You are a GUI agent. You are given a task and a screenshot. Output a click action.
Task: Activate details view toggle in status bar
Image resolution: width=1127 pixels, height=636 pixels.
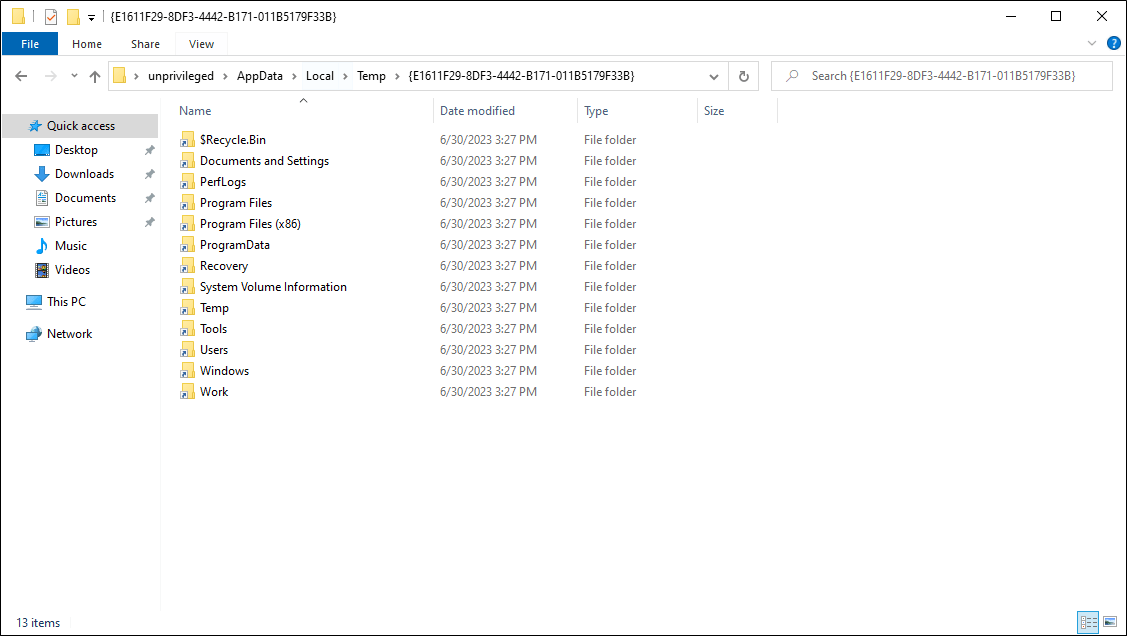[1089, 622]
